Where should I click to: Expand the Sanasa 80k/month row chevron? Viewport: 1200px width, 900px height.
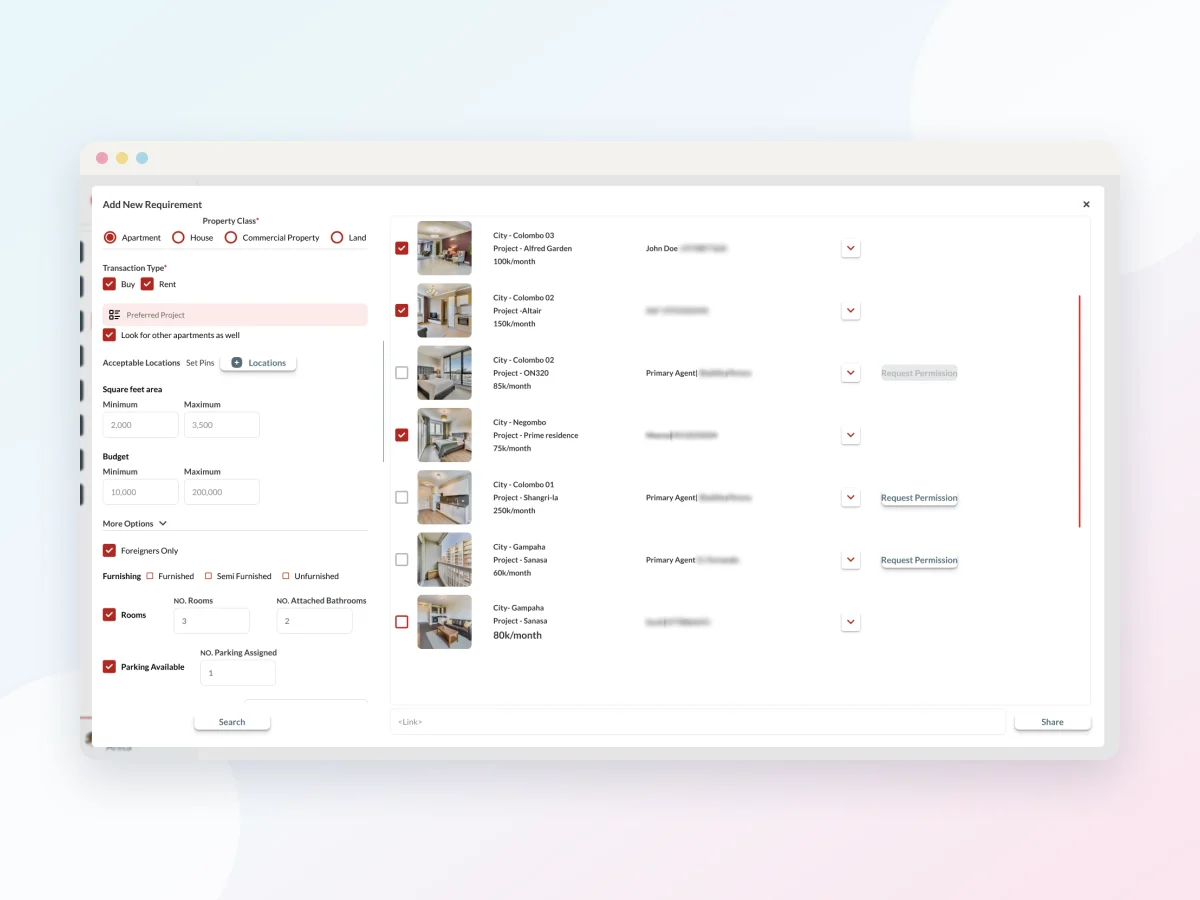pos(851,622)
